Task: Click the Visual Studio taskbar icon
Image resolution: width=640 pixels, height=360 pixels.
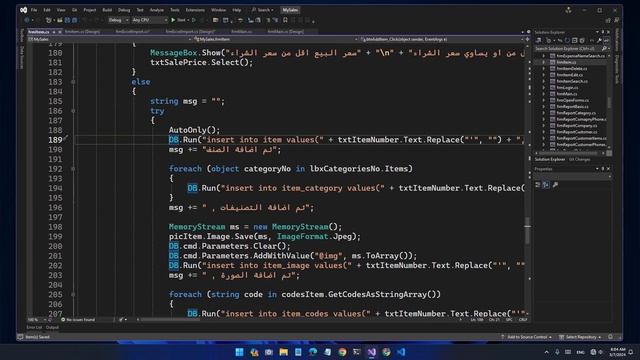Action: (x=372, y=352)
